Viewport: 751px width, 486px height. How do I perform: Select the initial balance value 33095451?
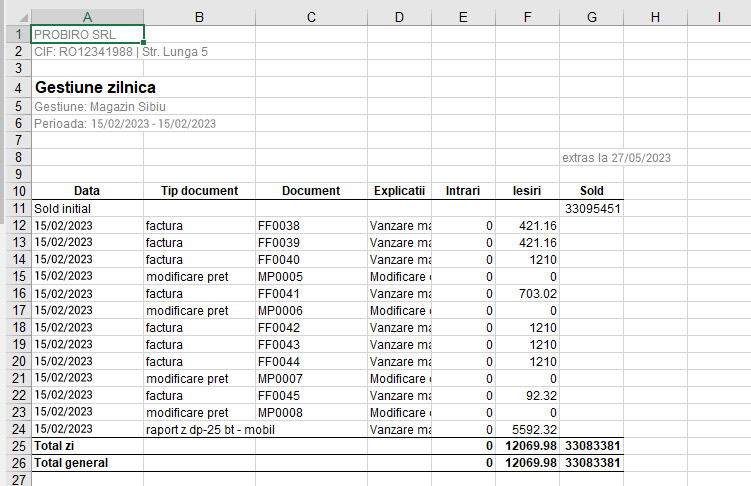(x=594, y=209)
